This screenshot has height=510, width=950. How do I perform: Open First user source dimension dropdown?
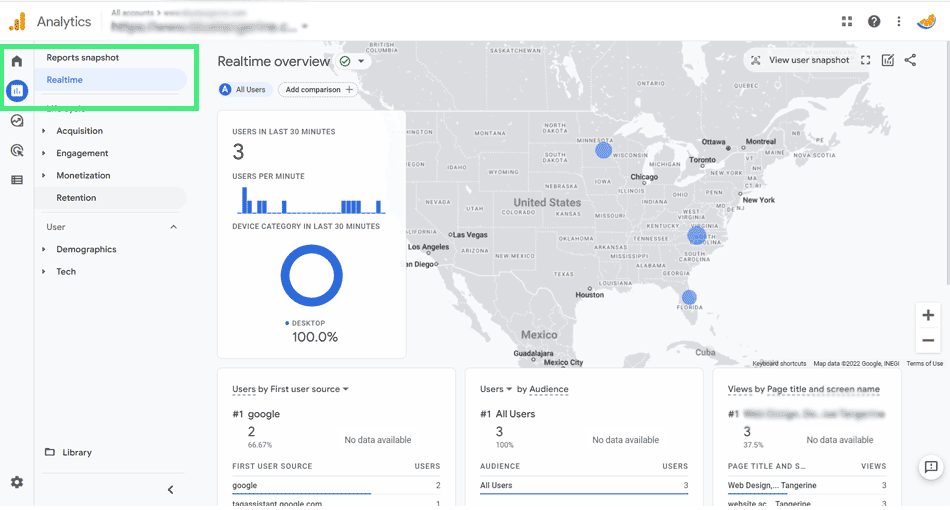(346, 389)
